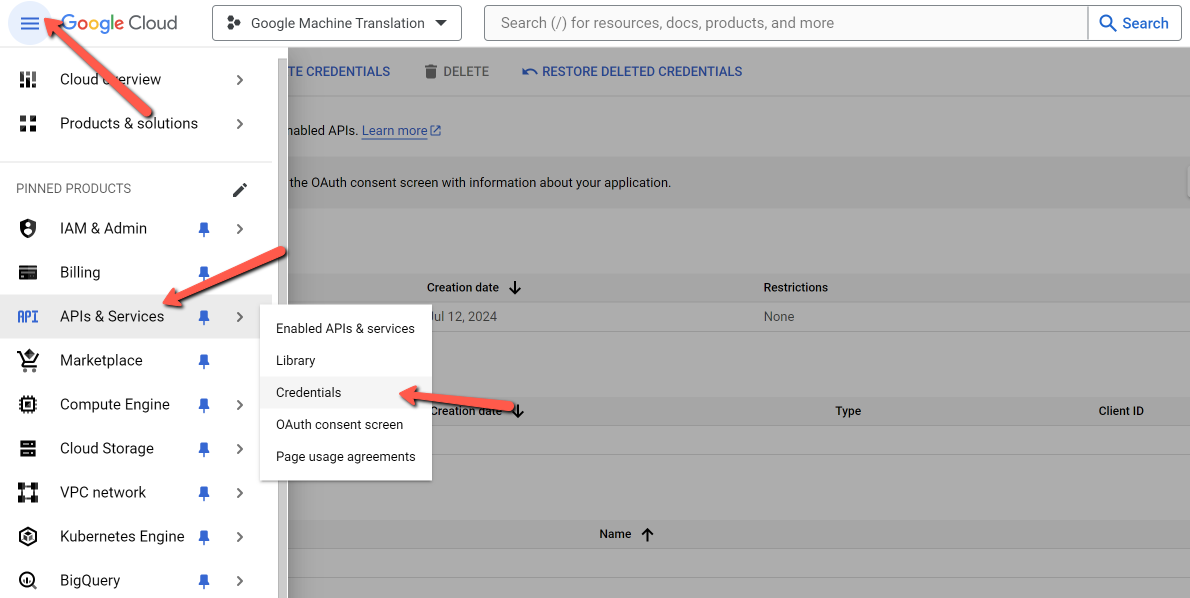Unpin VPC network
Screen dimensions: 1190x598
[203, 493]
